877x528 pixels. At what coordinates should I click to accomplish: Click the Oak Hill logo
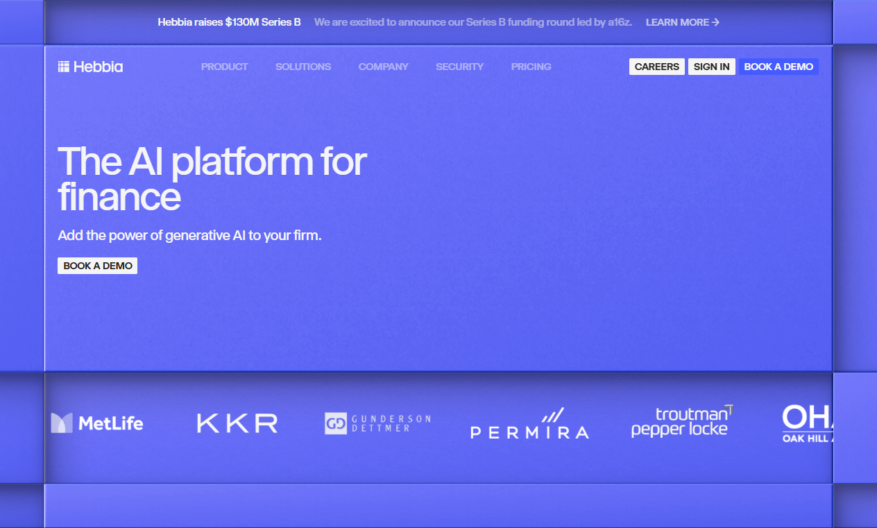point(807,423)
